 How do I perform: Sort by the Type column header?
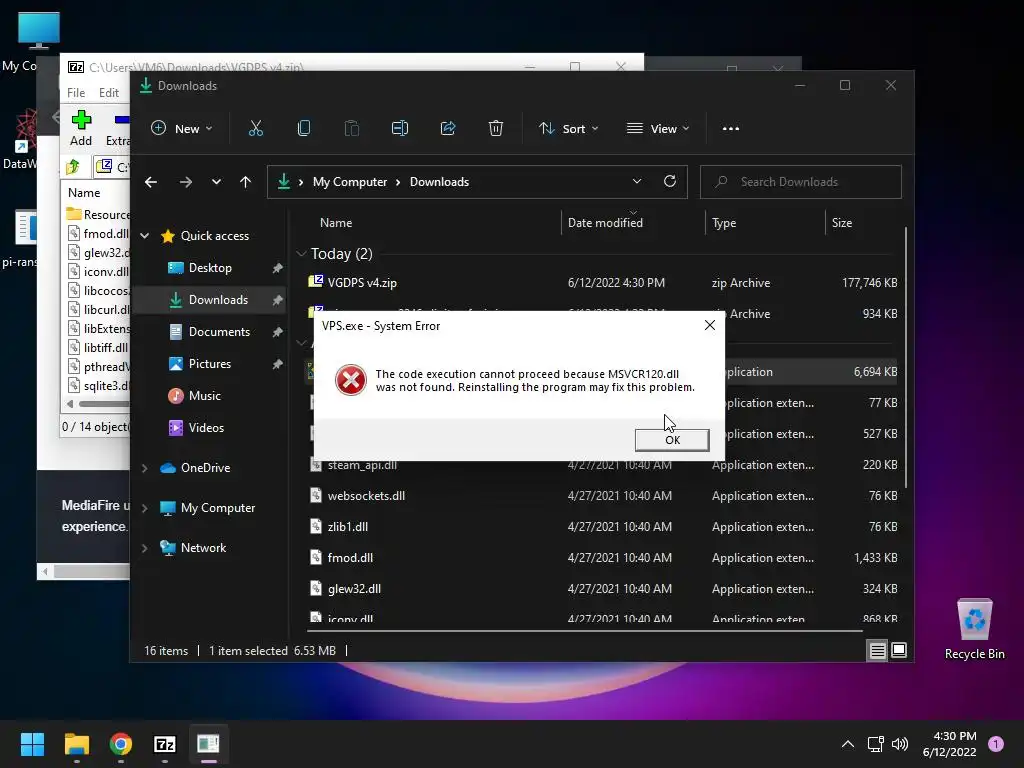pyautogui.click(x=724, y=223)
